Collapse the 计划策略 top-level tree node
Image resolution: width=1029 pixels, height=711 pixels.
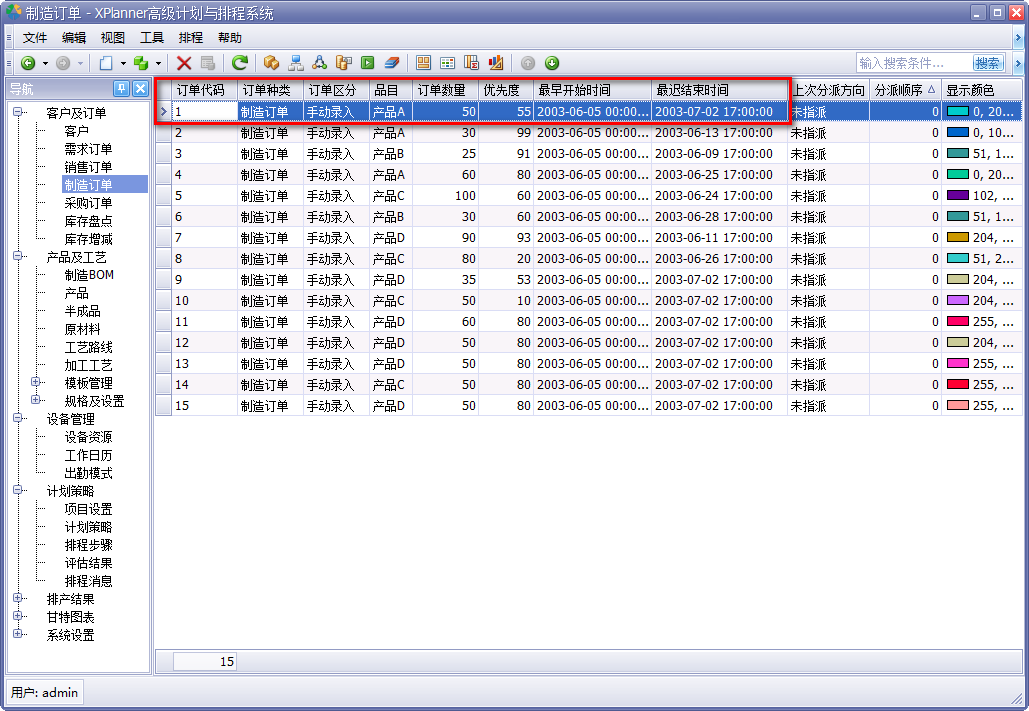pyautogui.click(x=18, y=490)
